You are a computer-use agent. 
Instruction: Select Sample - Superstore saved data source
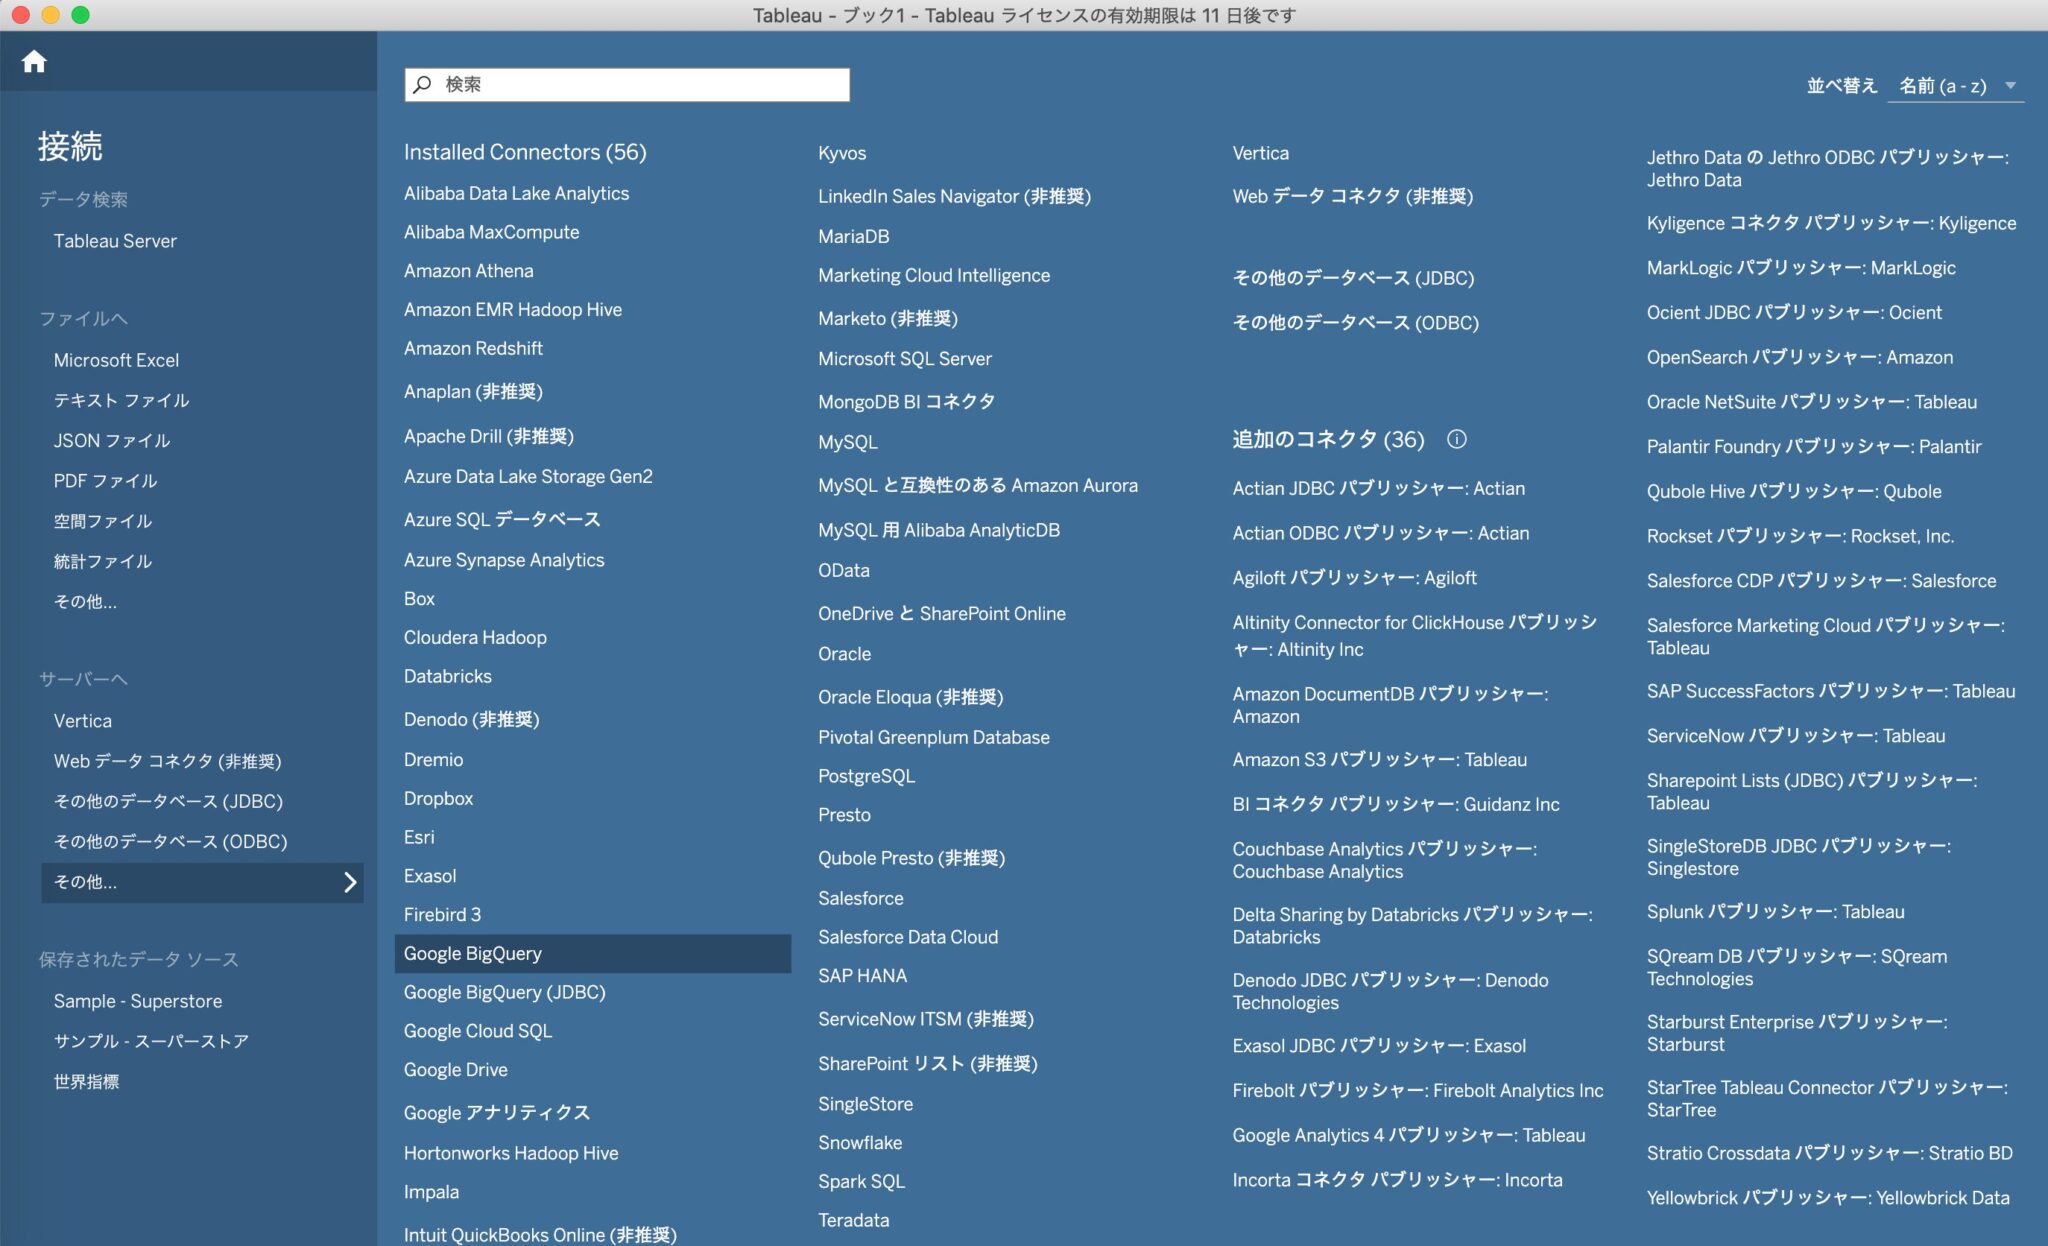[x=139, y=1000]
